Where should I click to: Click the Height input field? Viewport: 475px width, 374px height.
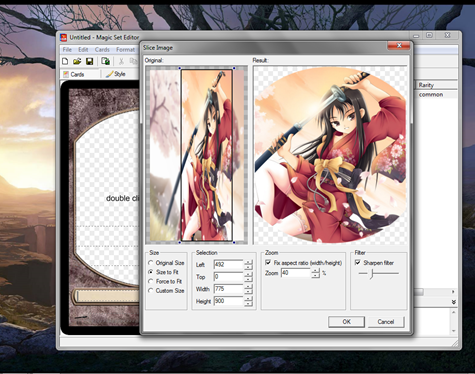pos(228,301)
